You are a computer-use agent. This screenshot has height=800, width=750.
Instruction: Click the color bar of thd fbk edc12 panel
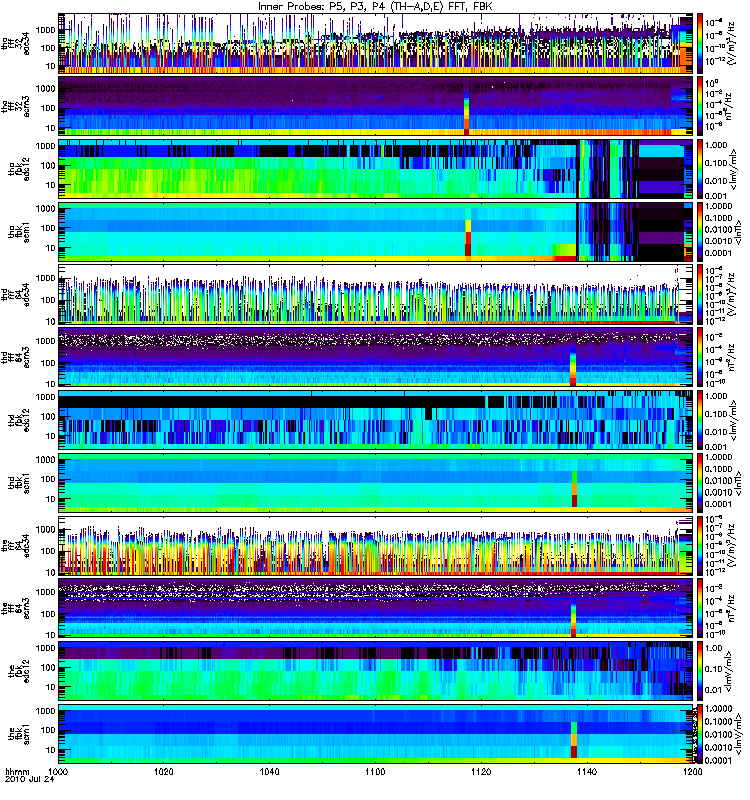(701, 420)
